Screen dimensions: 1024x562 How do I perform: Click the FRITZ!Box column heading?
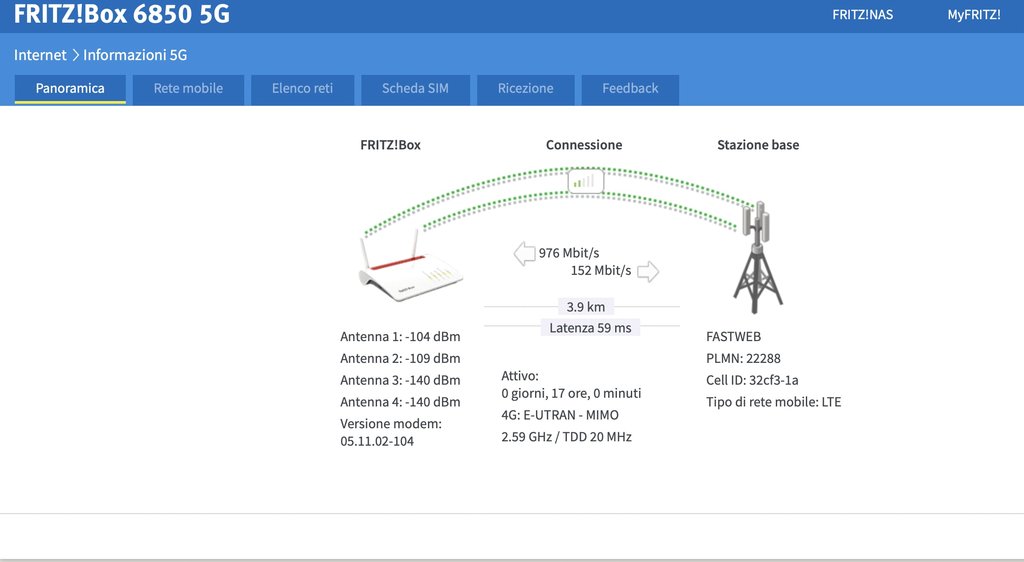pos(391,145)
